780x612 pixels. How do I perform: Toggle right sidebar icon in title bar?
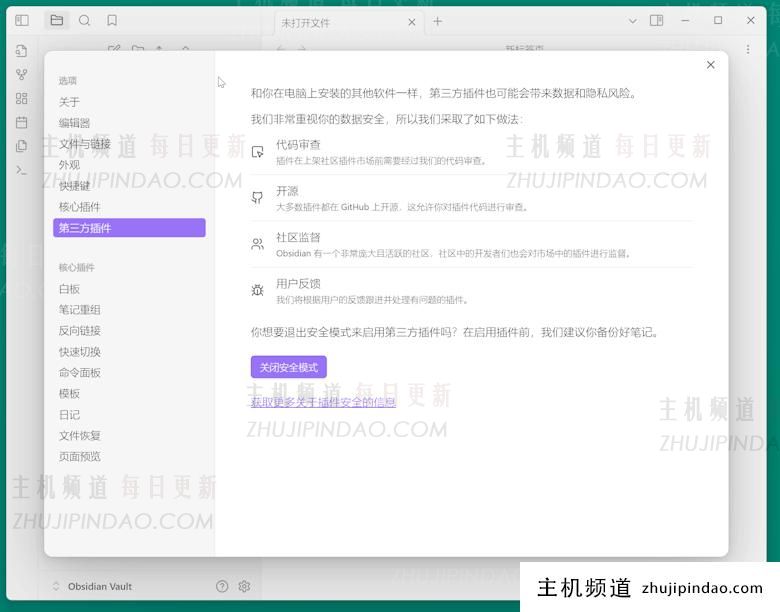click(x=656, y=20)
